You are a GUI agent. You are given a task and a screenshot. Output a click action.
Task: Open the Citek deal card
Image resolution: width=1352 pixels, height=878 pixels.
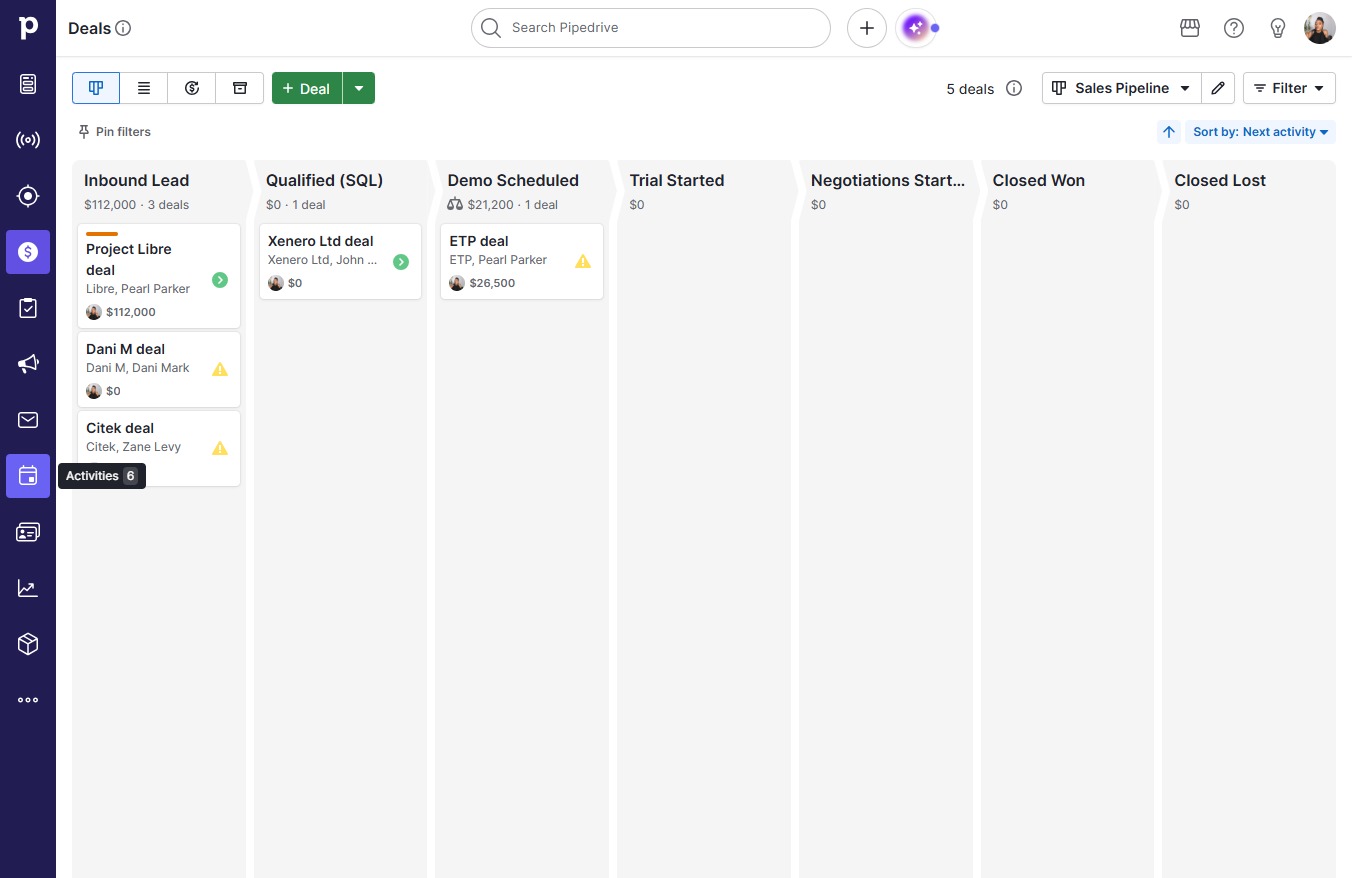159,448
